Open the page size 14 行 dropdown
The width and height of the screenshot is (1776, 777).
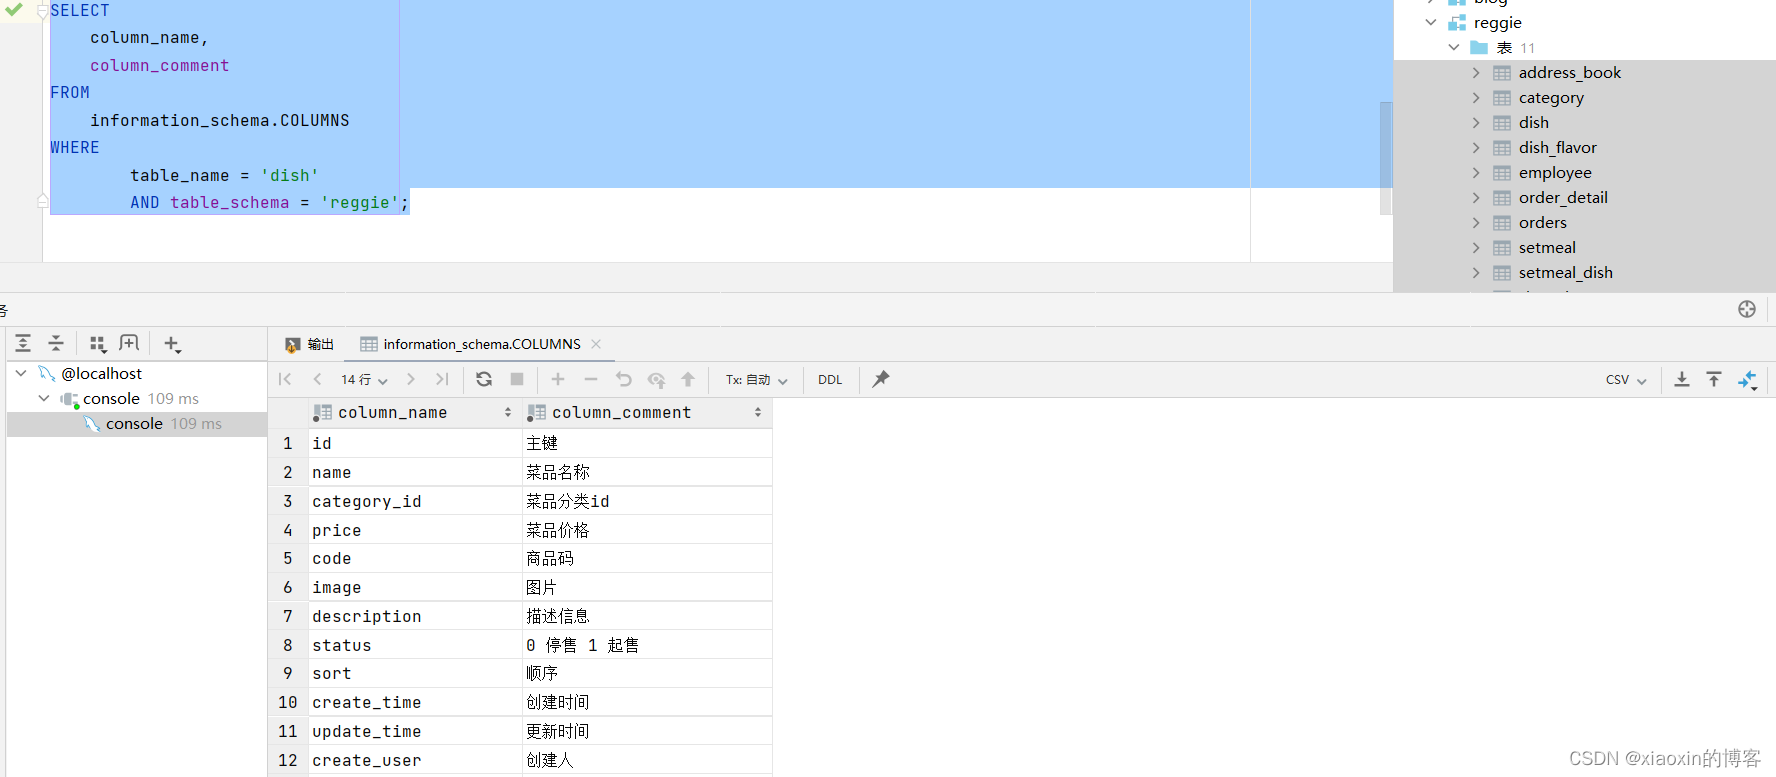click(364, 380)
